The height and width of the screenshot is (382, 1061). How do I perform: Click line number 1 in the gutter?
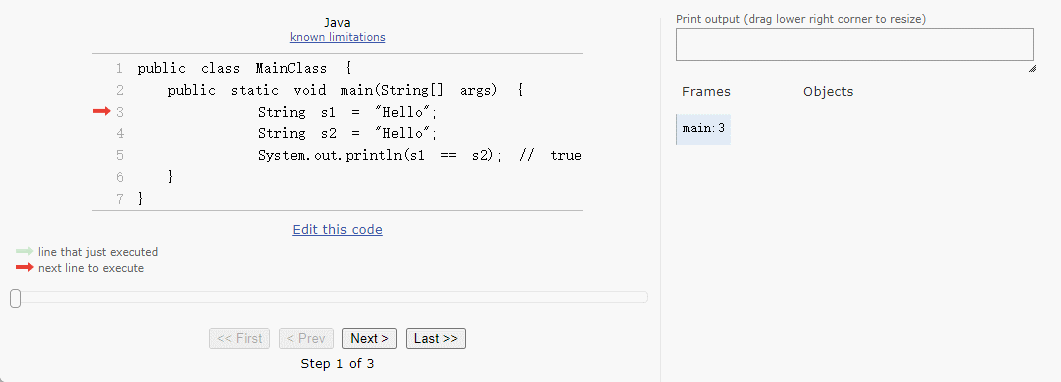coord(120,68)
